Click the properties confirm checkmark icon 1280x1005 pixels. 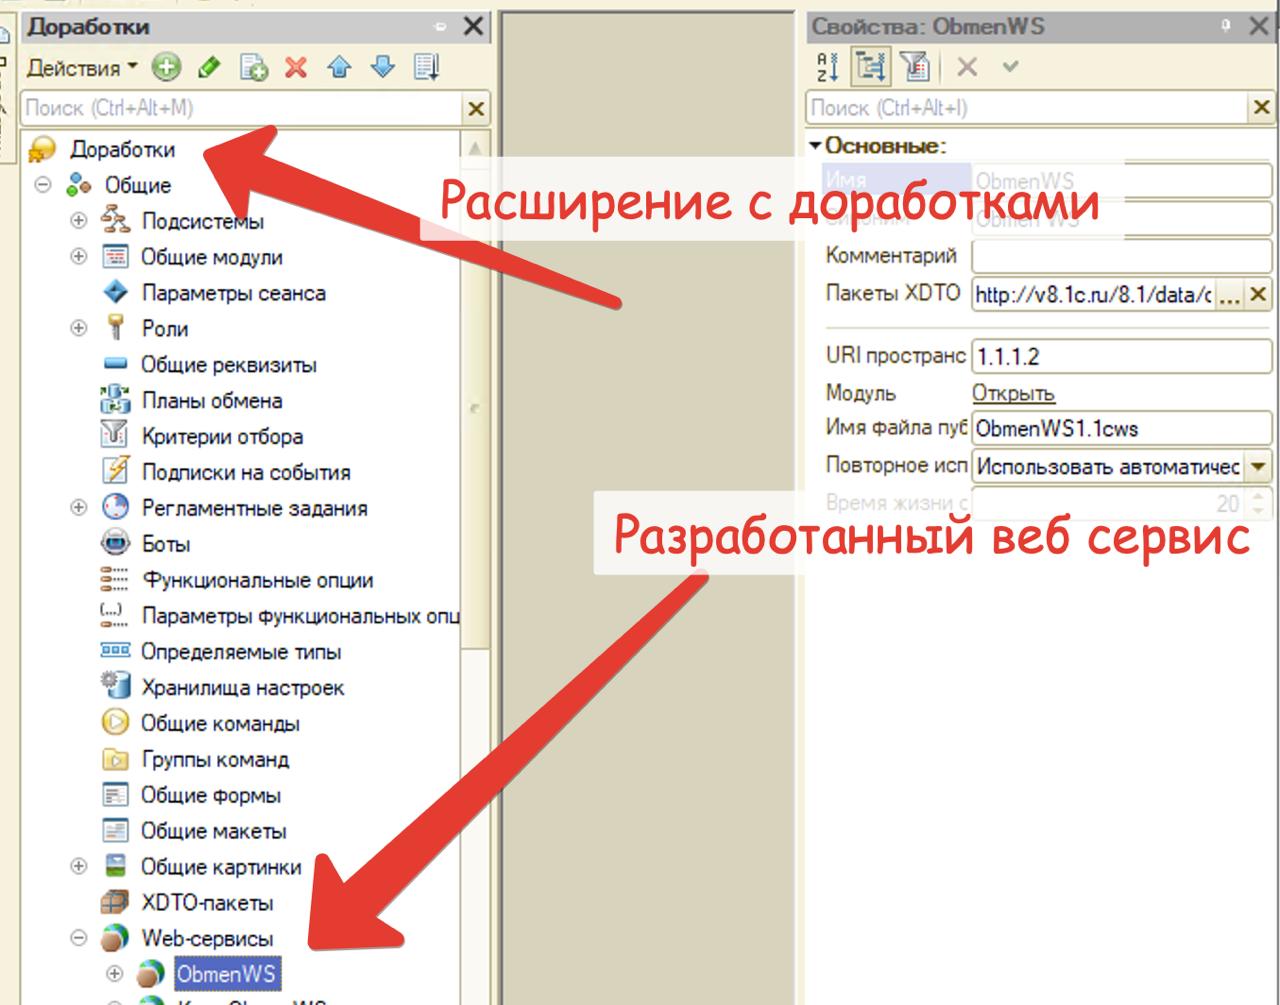[x=1010, y=67]
